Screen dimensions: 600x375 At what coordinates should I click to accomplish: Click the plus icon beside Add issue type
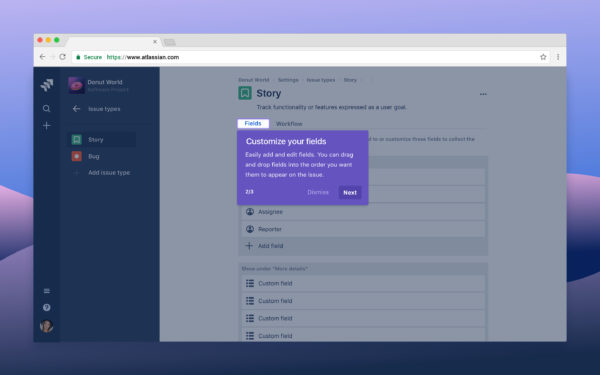click(77, 173)
